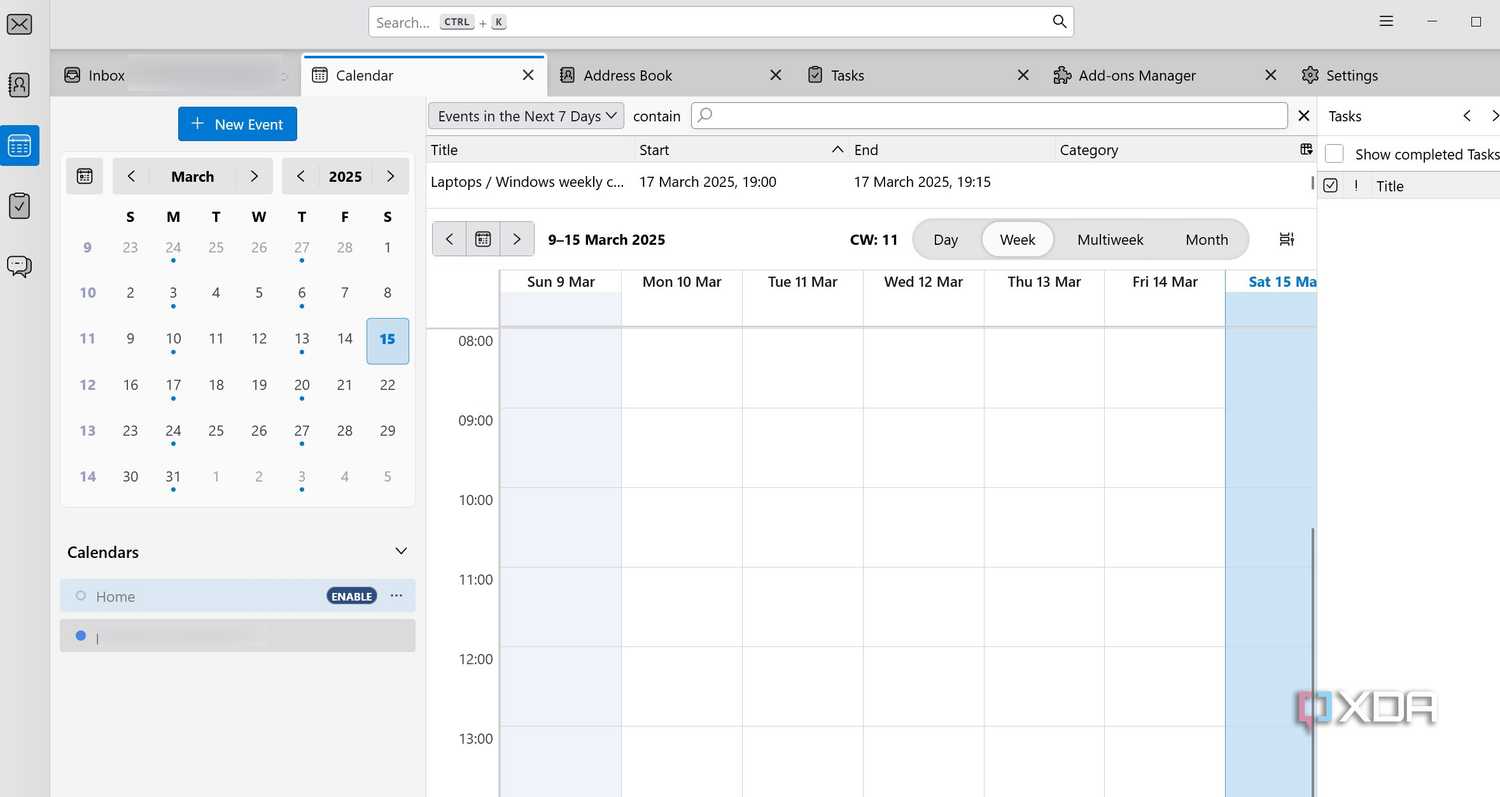Screen dimensions: 1500x797
Task: Enable the Home calendar
Action: click(x=351, y=596)
